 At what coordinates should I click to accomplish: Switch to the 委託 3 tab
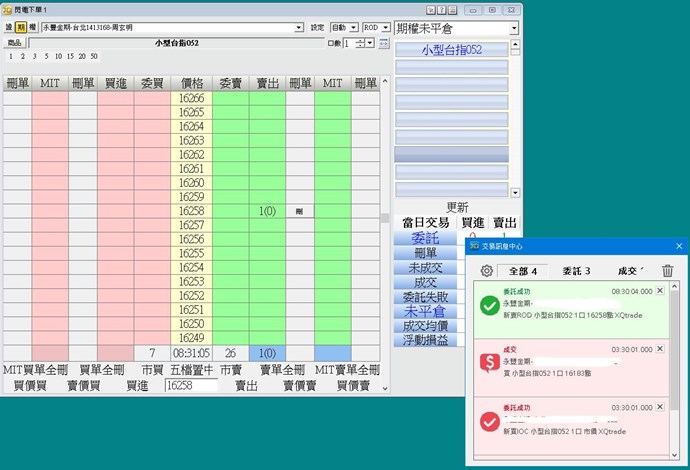pyautogui.click(x=575, y=270)
